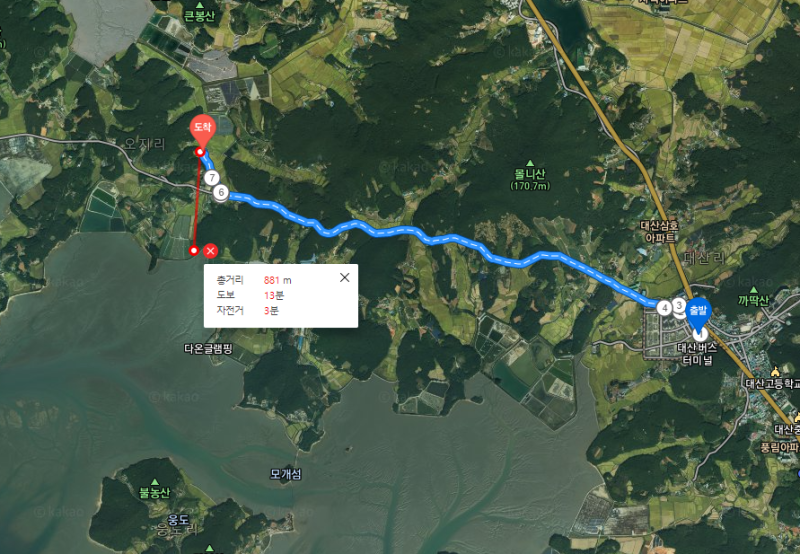This screenshot has height=554, width=800.
Task: Open the 다온글램핑 place label
Action: 208,349
